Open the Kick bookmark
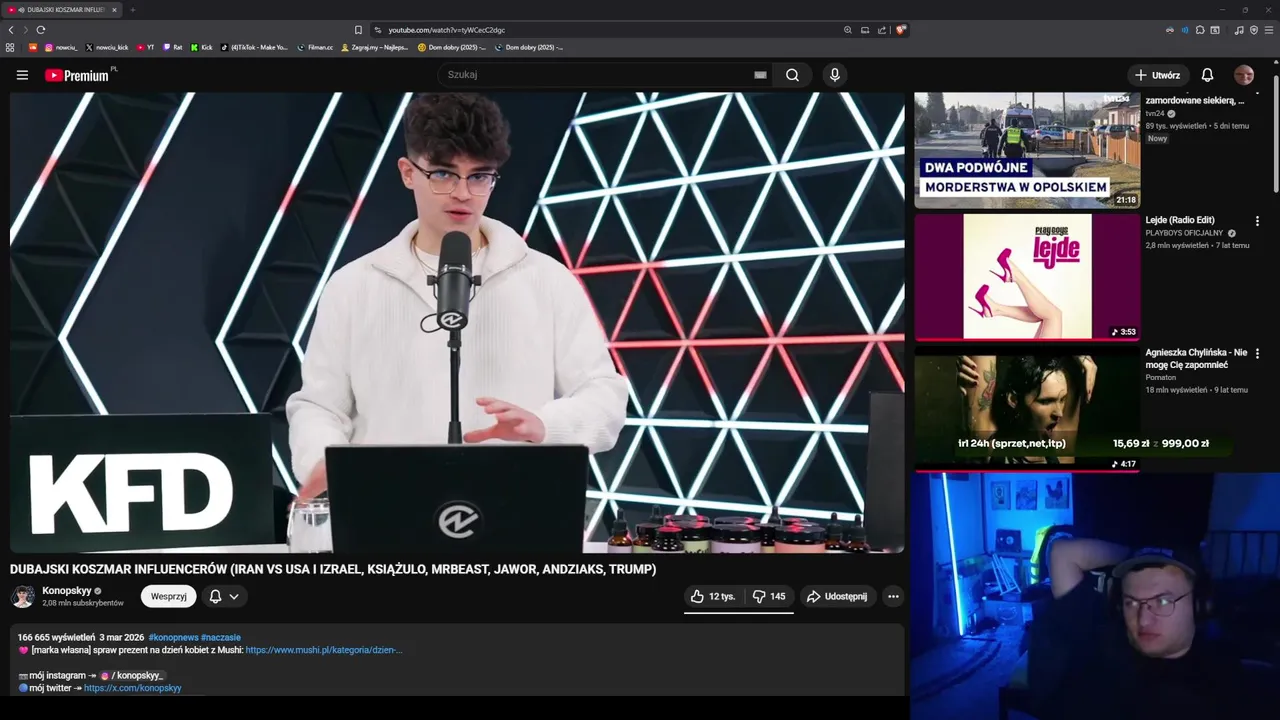 (x=202, y=47)
